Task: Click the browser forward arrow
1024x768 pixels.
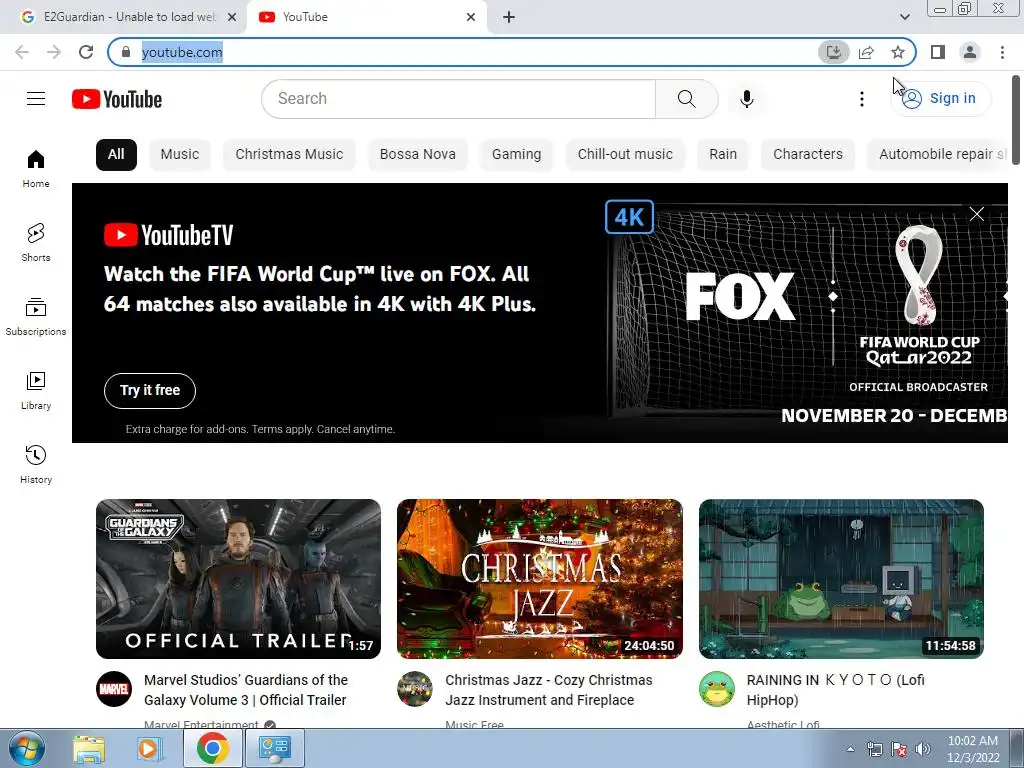Action: pos(54,52)
